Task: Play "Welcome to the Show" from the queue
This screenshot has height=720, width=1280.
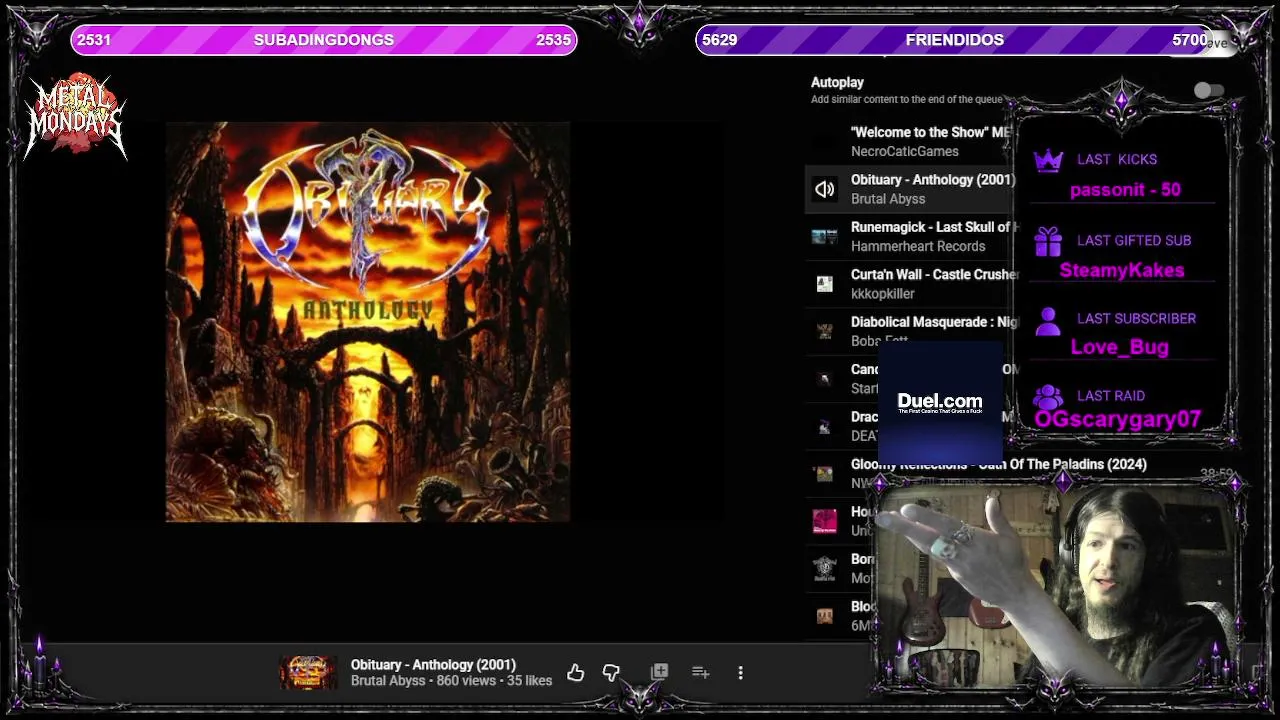Action: click(931, 132)
